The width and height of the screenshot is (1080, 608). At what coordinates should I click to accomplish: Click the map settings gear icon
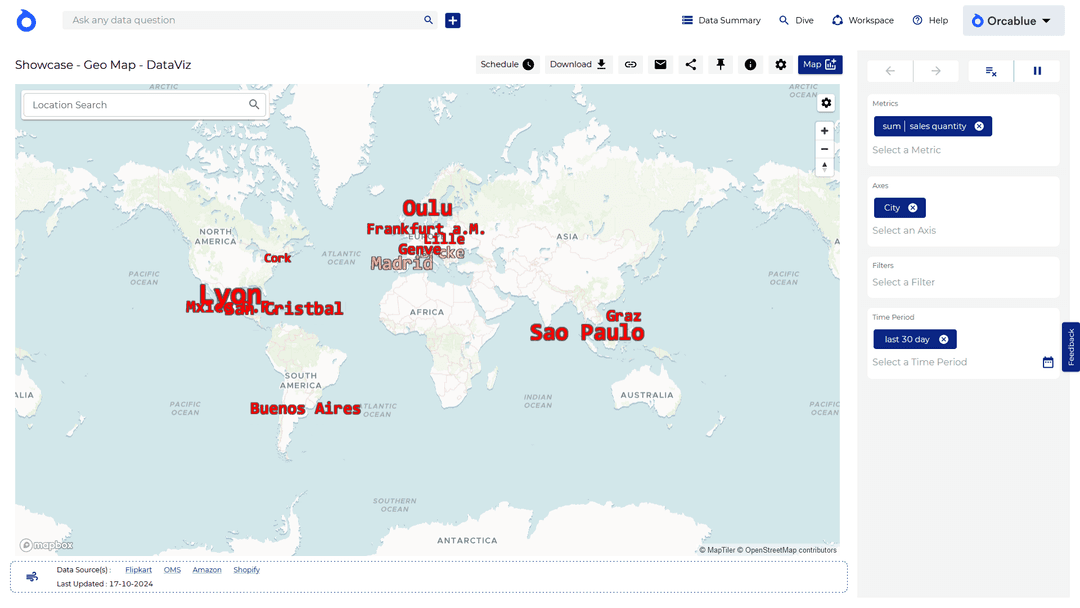click(x=826, y=103)
